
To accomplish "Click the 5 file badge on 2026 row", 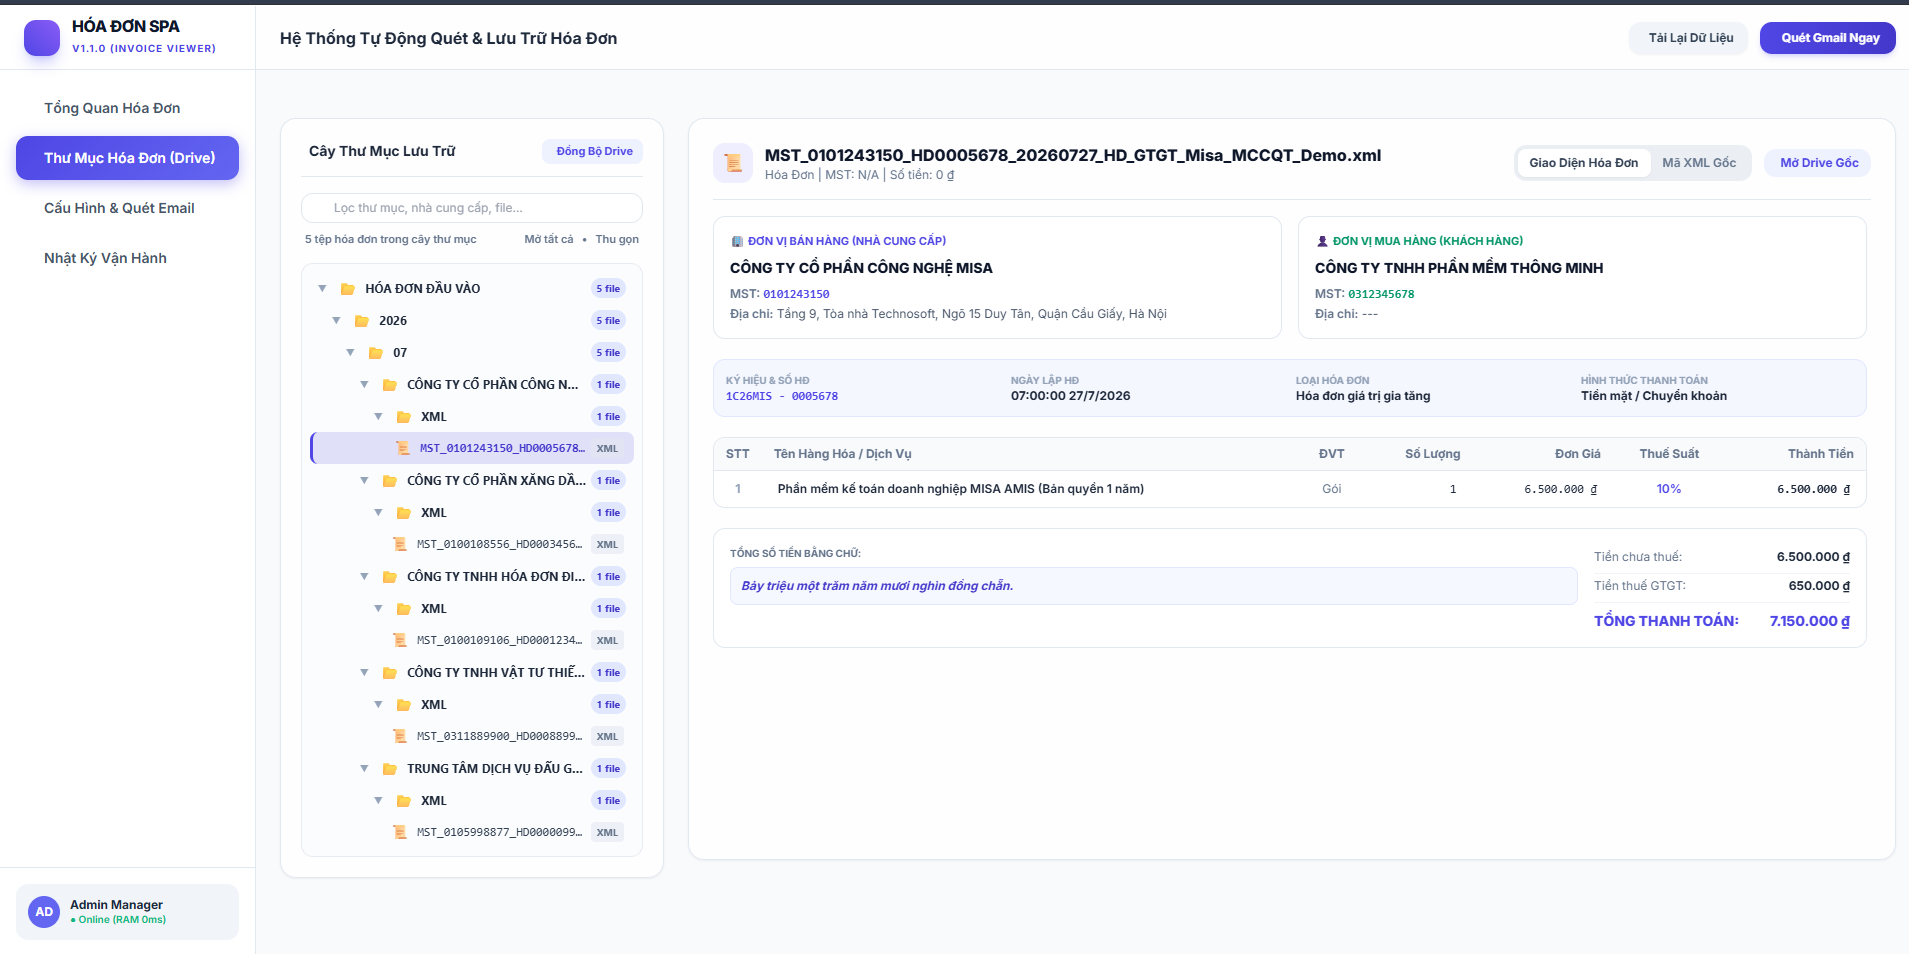I will [608, 321].
